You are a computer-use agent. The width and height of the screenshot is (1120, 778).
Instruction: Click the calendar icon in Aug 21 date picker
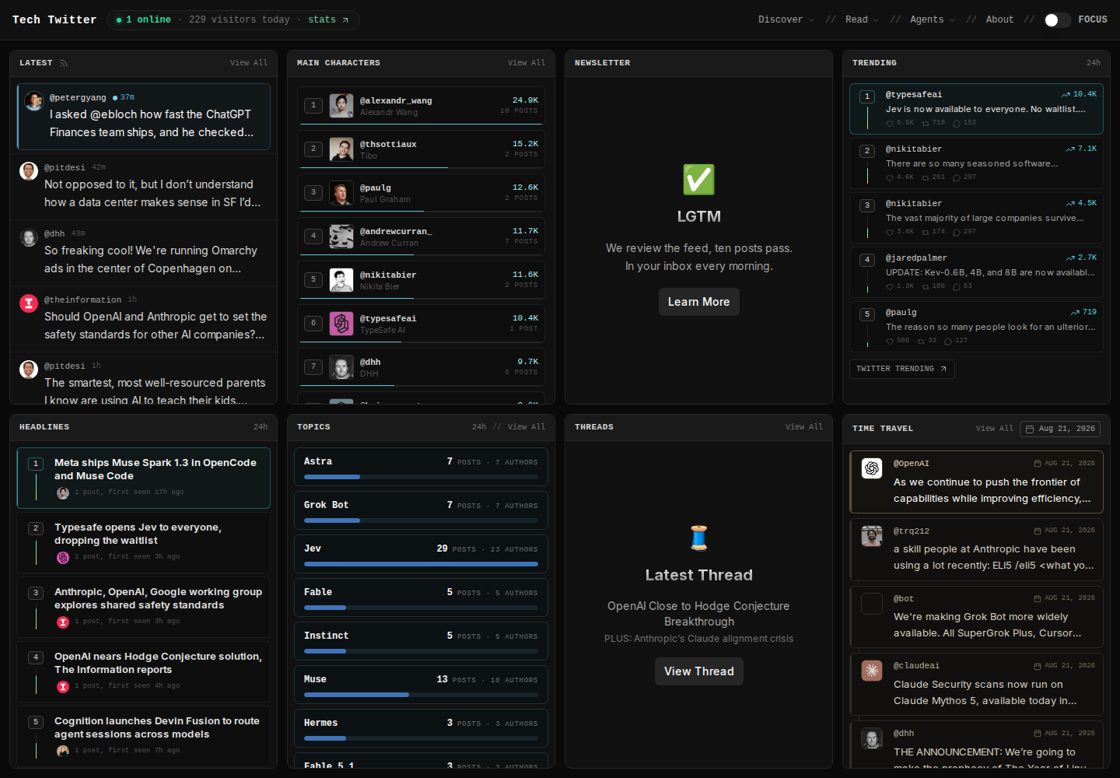tap(1029, 429)
